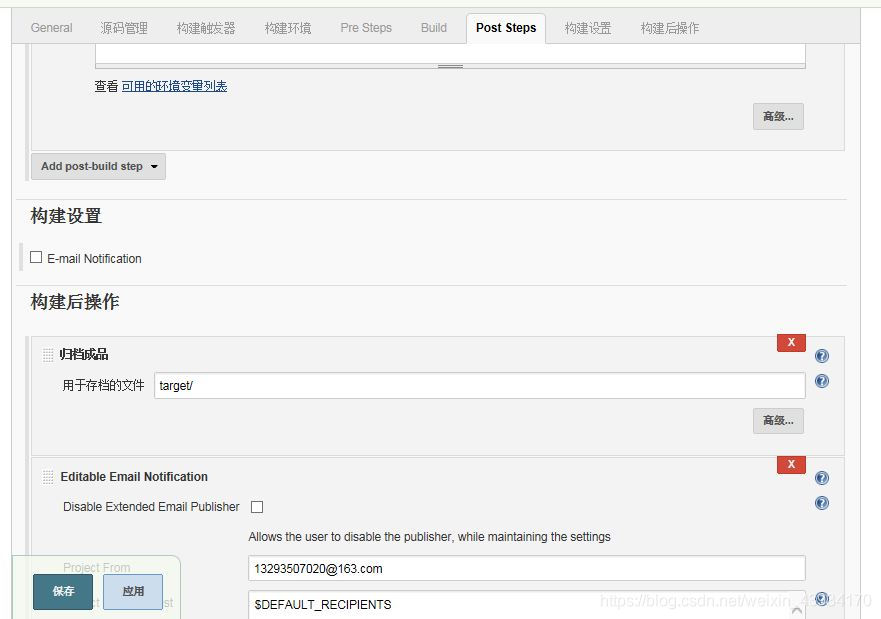The height and width of the screenshot is (619, 881).
Task: Click 构建设置 section heading
Action: [66, 216]
